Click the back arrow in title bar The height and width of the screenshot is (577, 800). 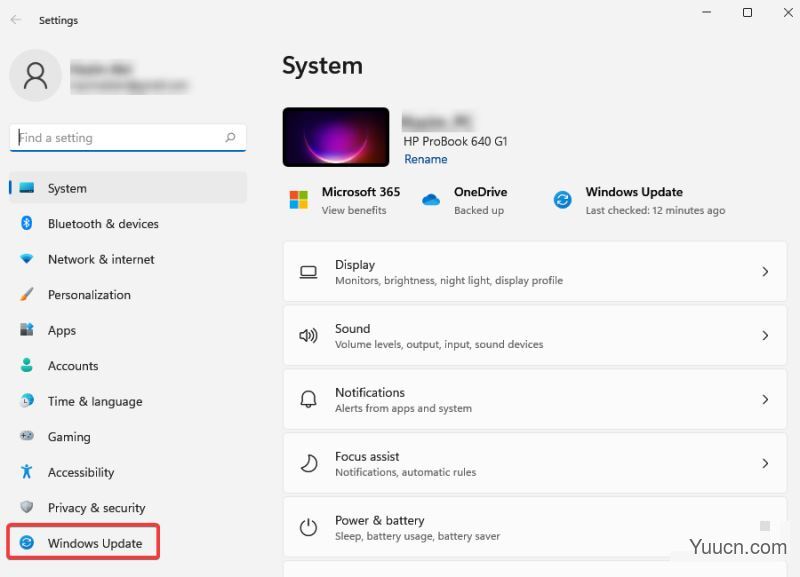16,20
